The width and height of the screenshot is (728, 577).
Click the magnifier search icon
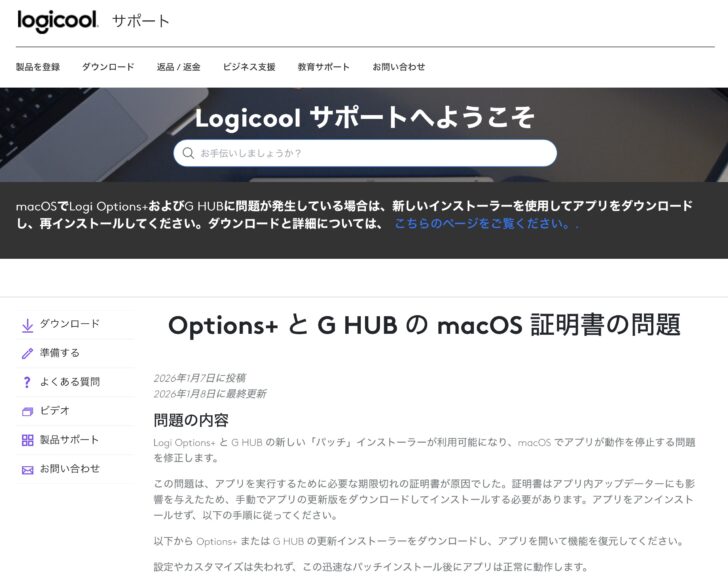click(188, 153)
